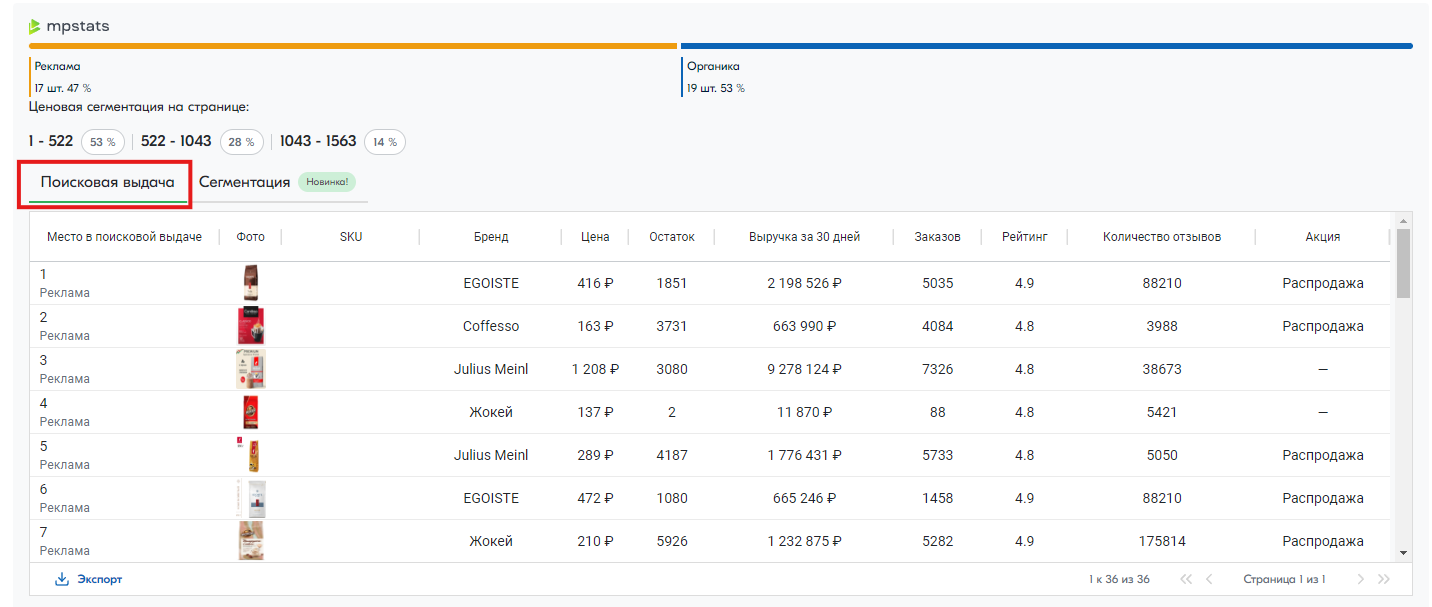Click the orange Реклама share bar

353,46
